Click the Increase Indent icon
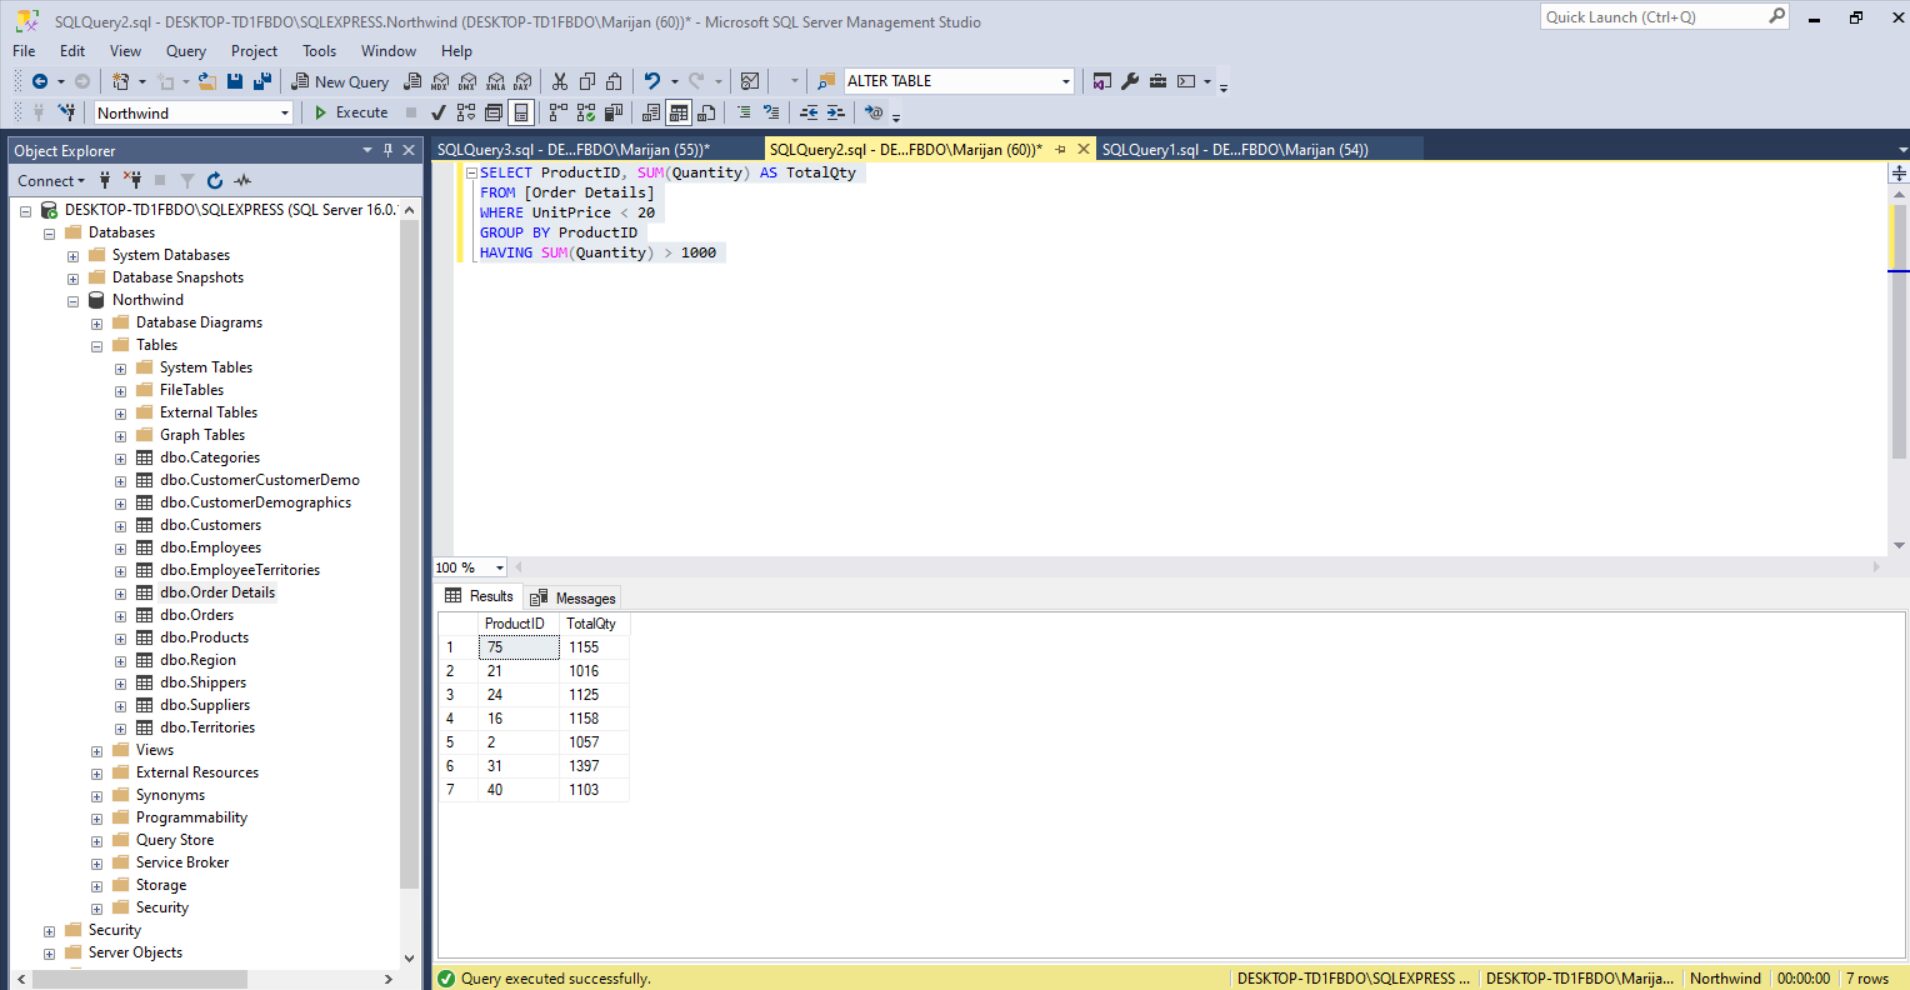This screenshot has height=990, width=1910. 836,113
